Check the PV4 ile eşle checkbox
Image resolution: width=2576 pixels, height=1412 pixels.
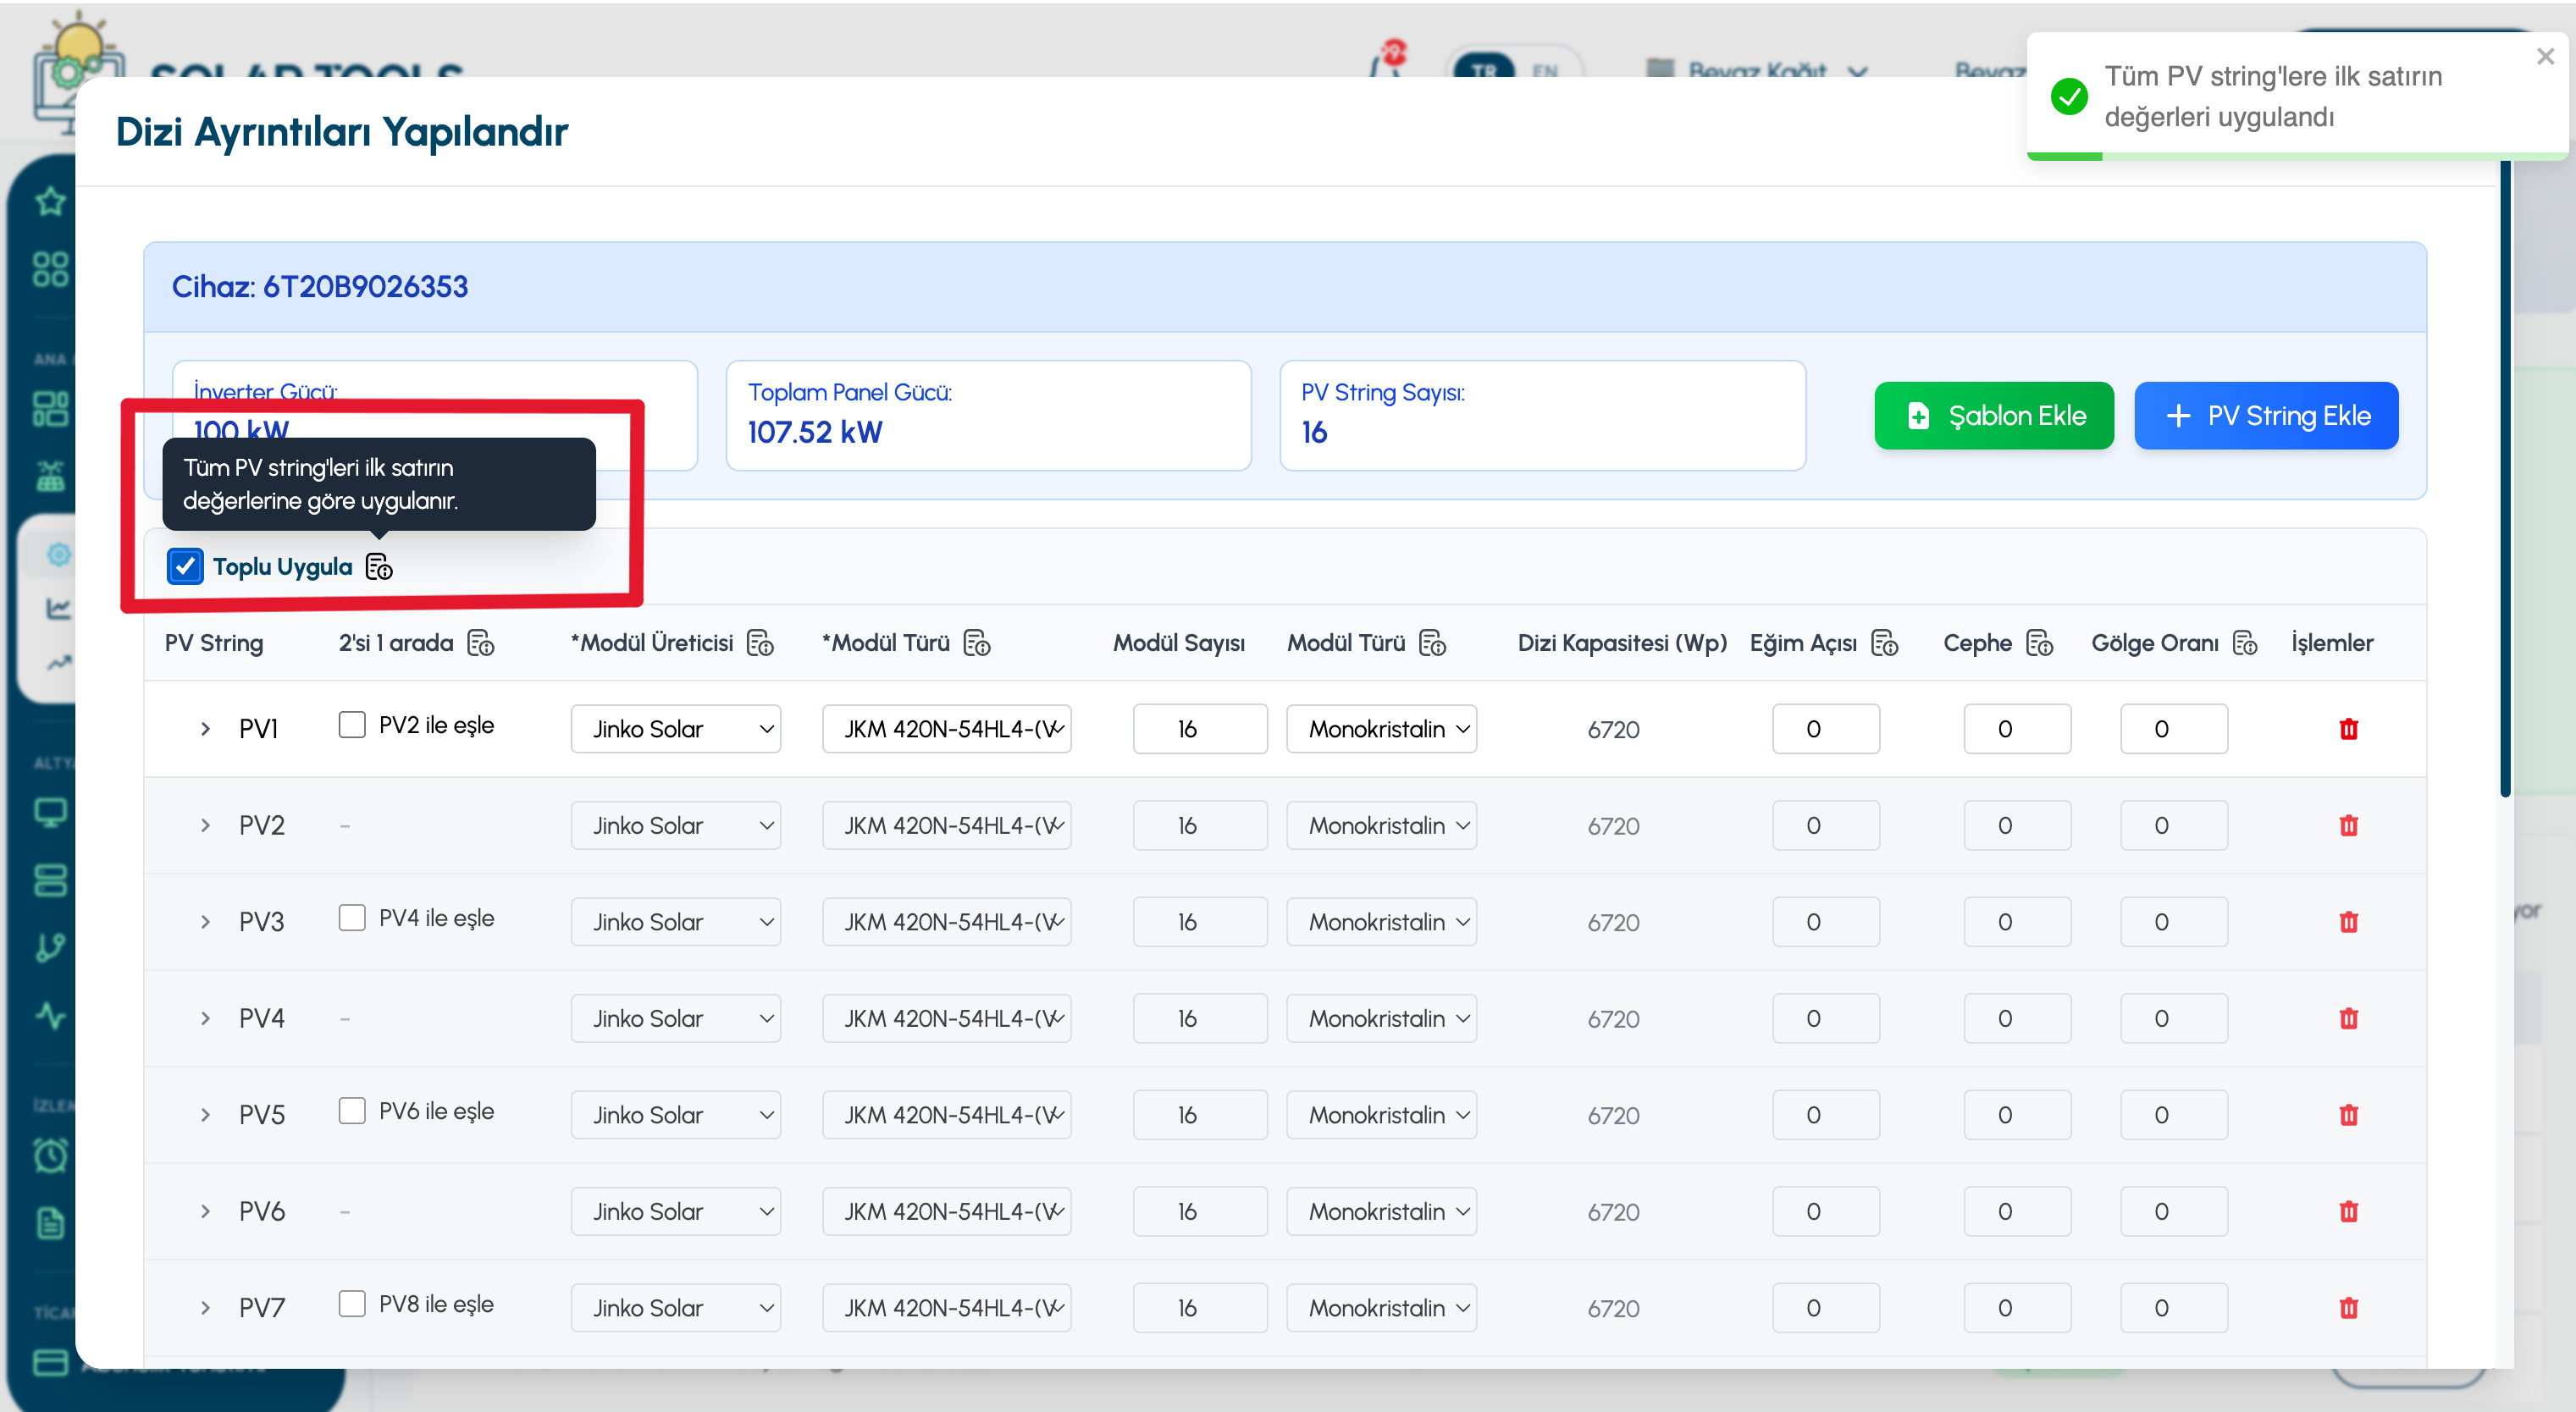point(352,918)
